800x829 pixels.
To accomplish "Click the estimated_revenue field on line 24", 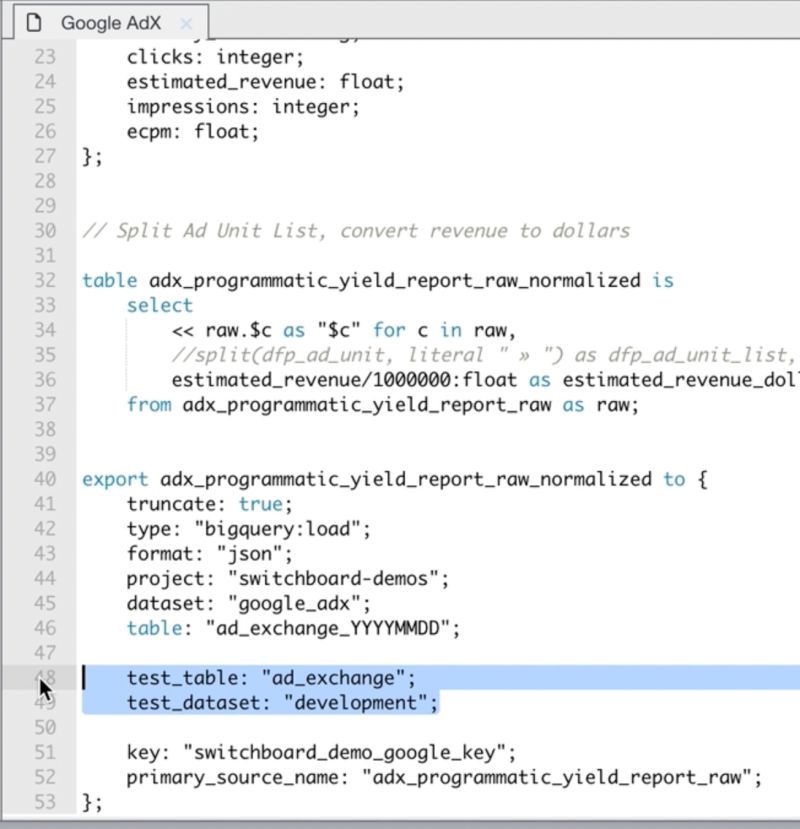I will 215,81.
